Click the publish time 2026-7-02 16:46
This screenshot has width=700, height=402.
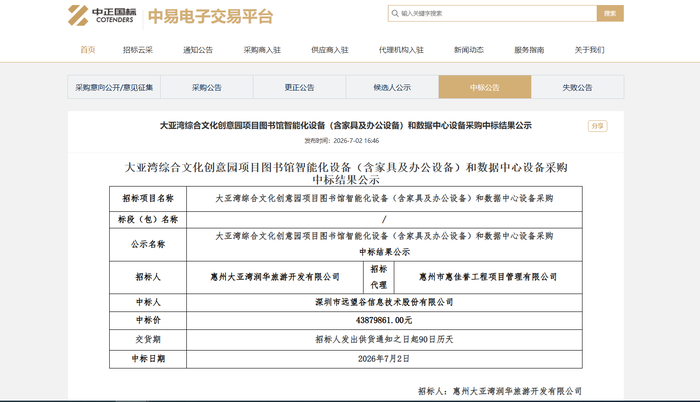click(x=342, y=141)
